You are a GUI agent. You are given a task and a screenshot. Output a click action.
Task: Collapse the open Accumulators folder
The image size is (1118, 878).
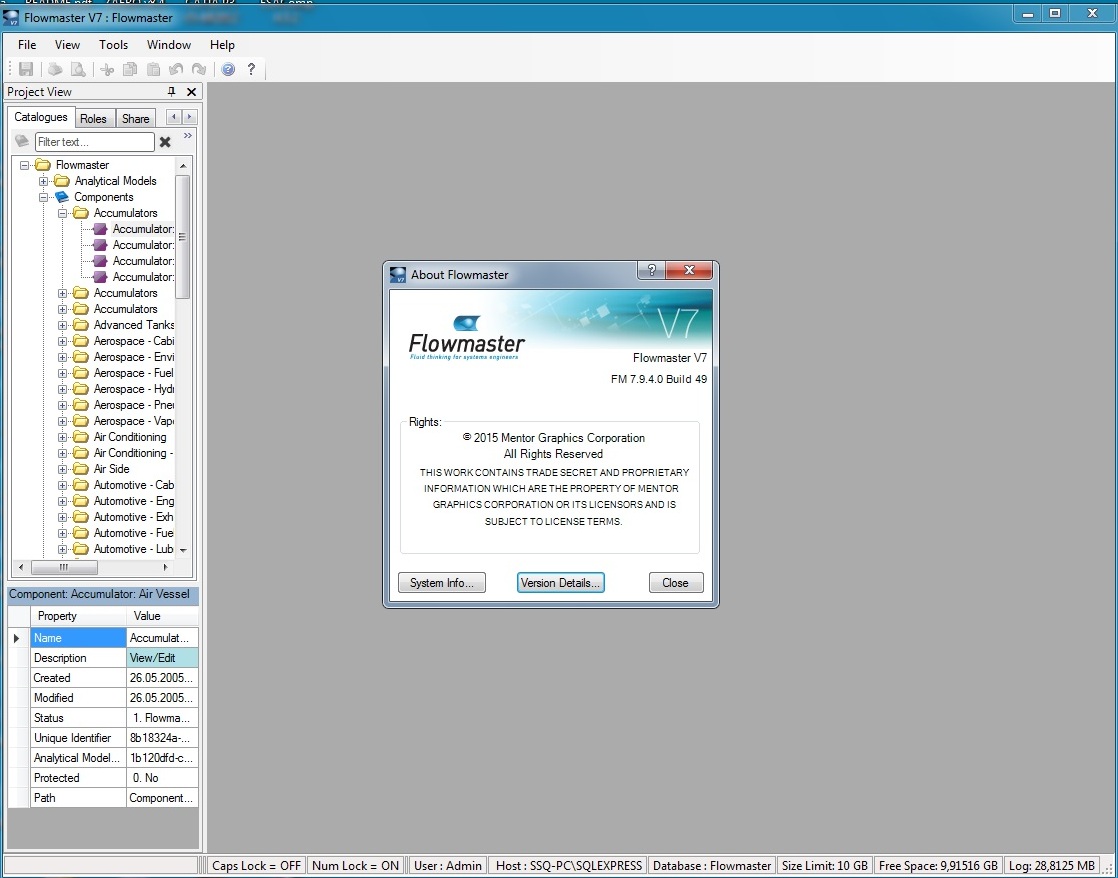(63, 213)
